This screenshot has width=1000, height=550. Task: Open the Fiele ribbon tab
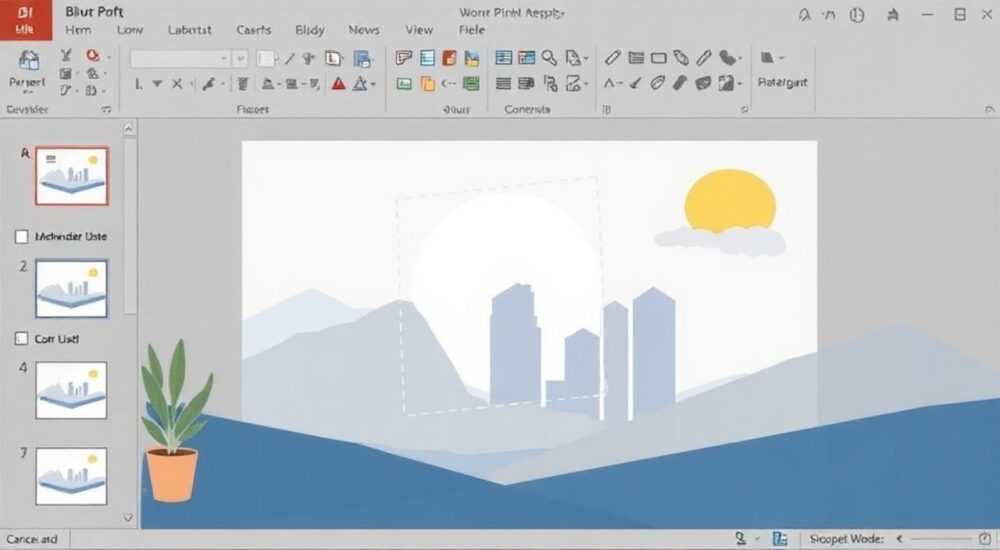471,30
